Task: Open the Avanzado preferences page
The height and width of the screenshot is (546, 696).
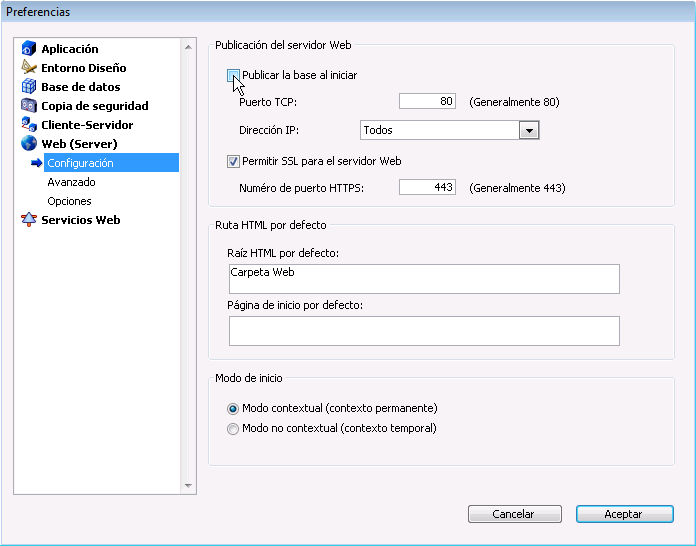Action: pos(71,182)
